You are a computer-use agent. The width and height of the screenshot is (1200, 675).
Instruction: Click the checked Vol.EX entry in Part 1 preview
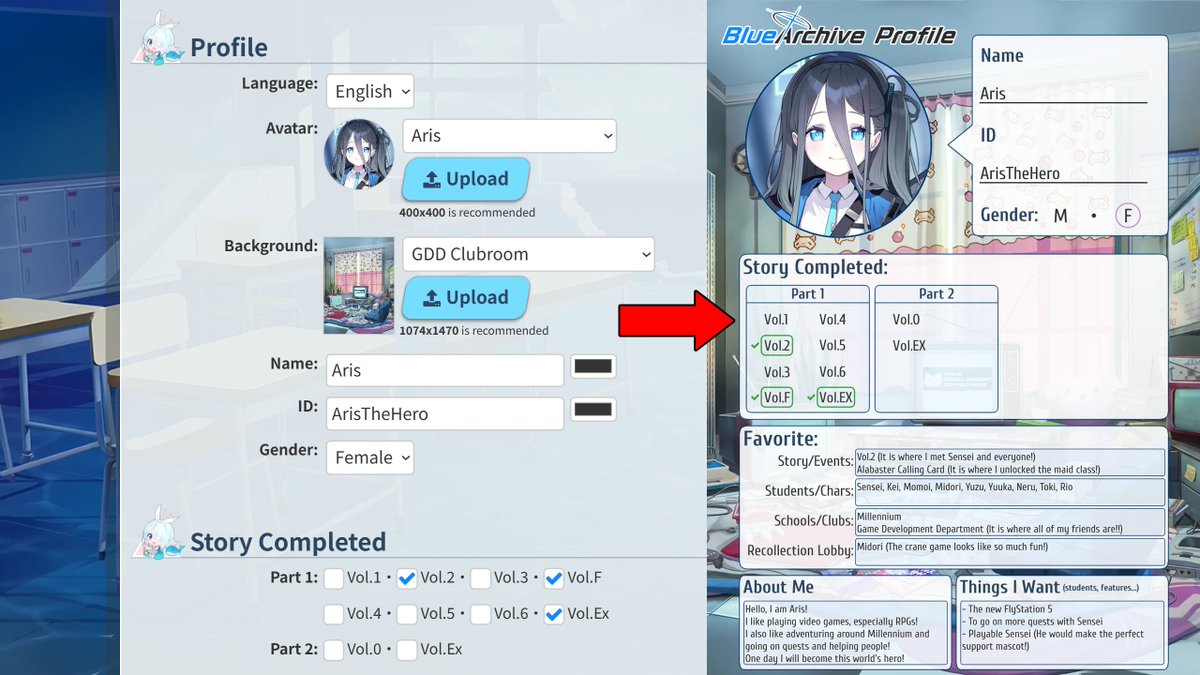point(836,398)
